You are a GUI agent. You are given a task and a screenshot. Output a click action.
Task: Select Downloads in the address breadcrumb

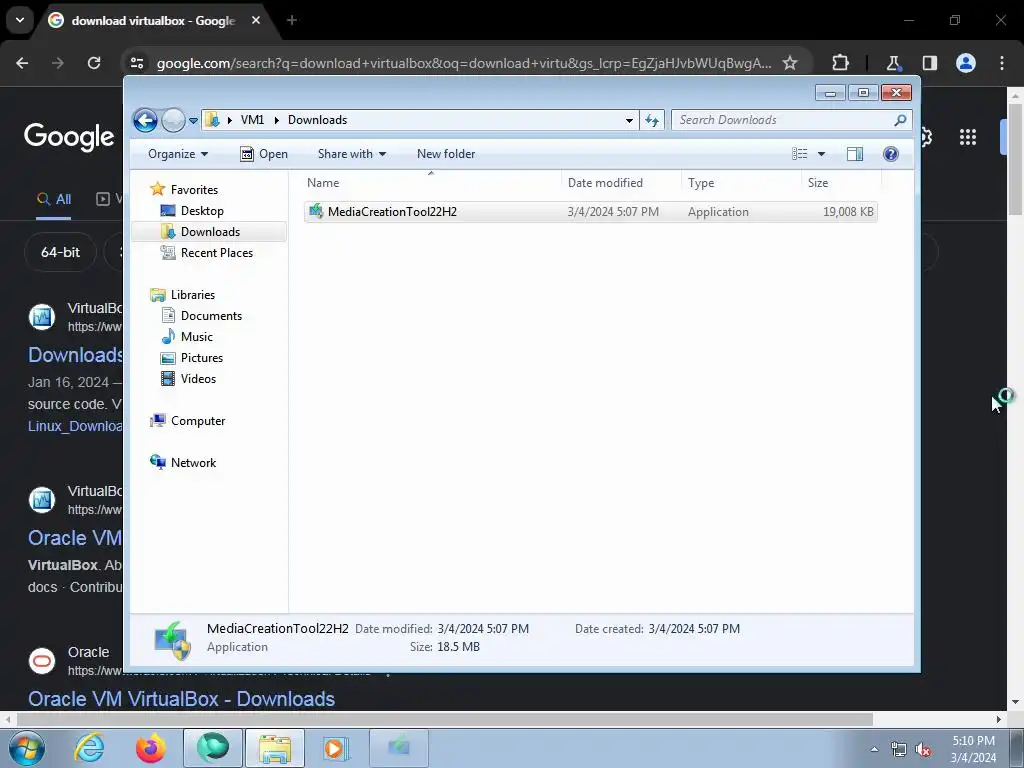tap(317, 120)
